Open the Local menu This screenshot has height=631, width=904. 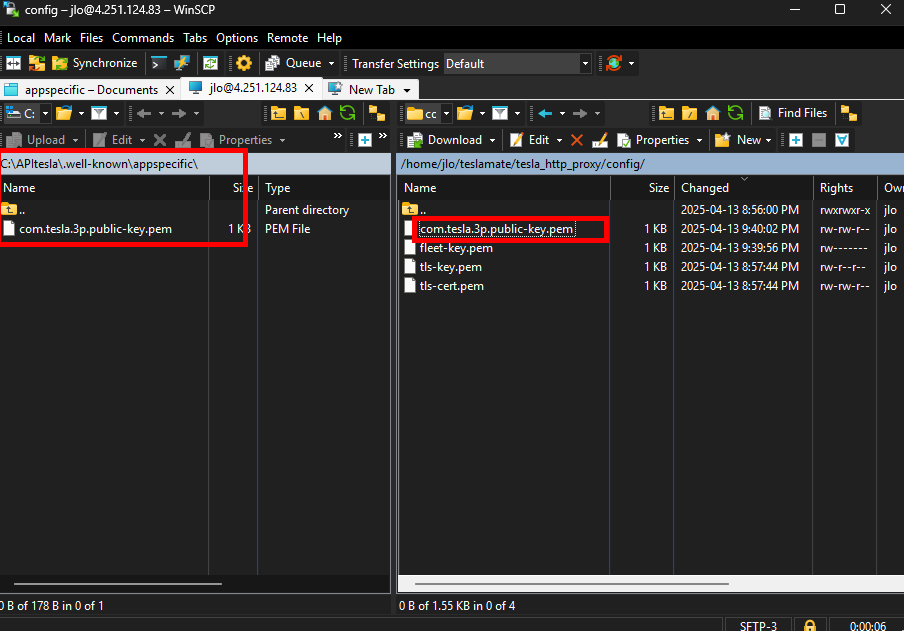[x=21, y=38]
